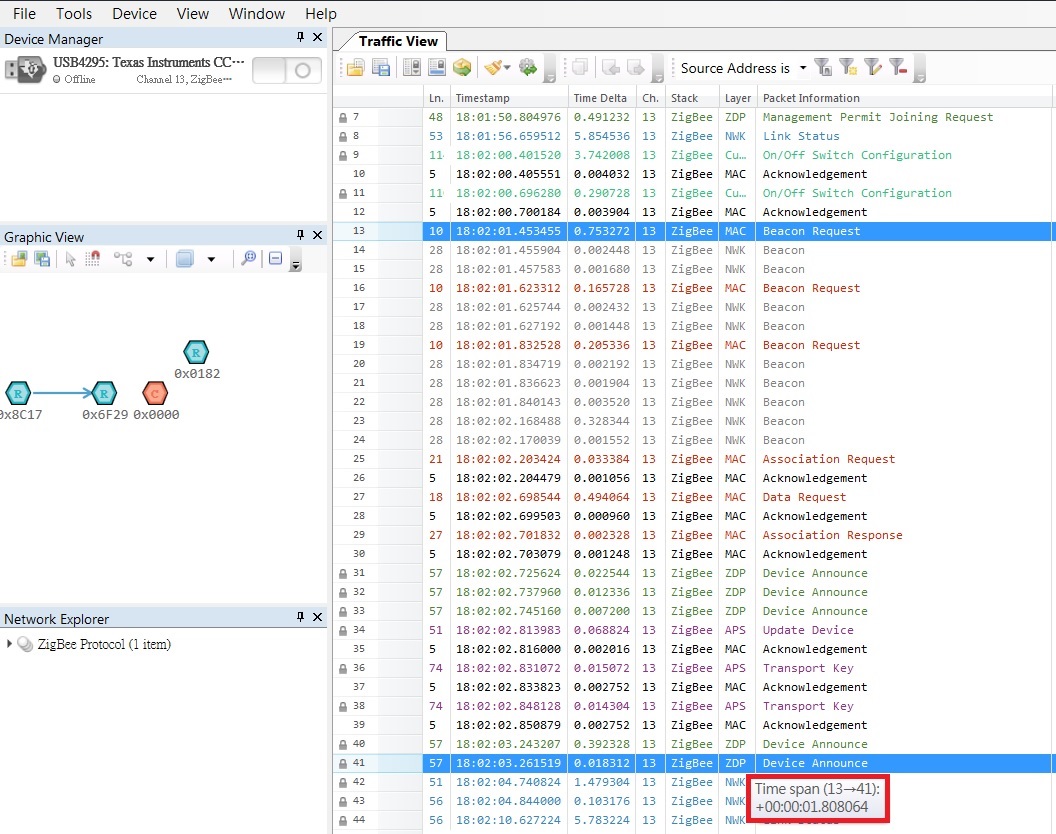Expand the ZigBee Protocol tree item

(x=10, y=645)
